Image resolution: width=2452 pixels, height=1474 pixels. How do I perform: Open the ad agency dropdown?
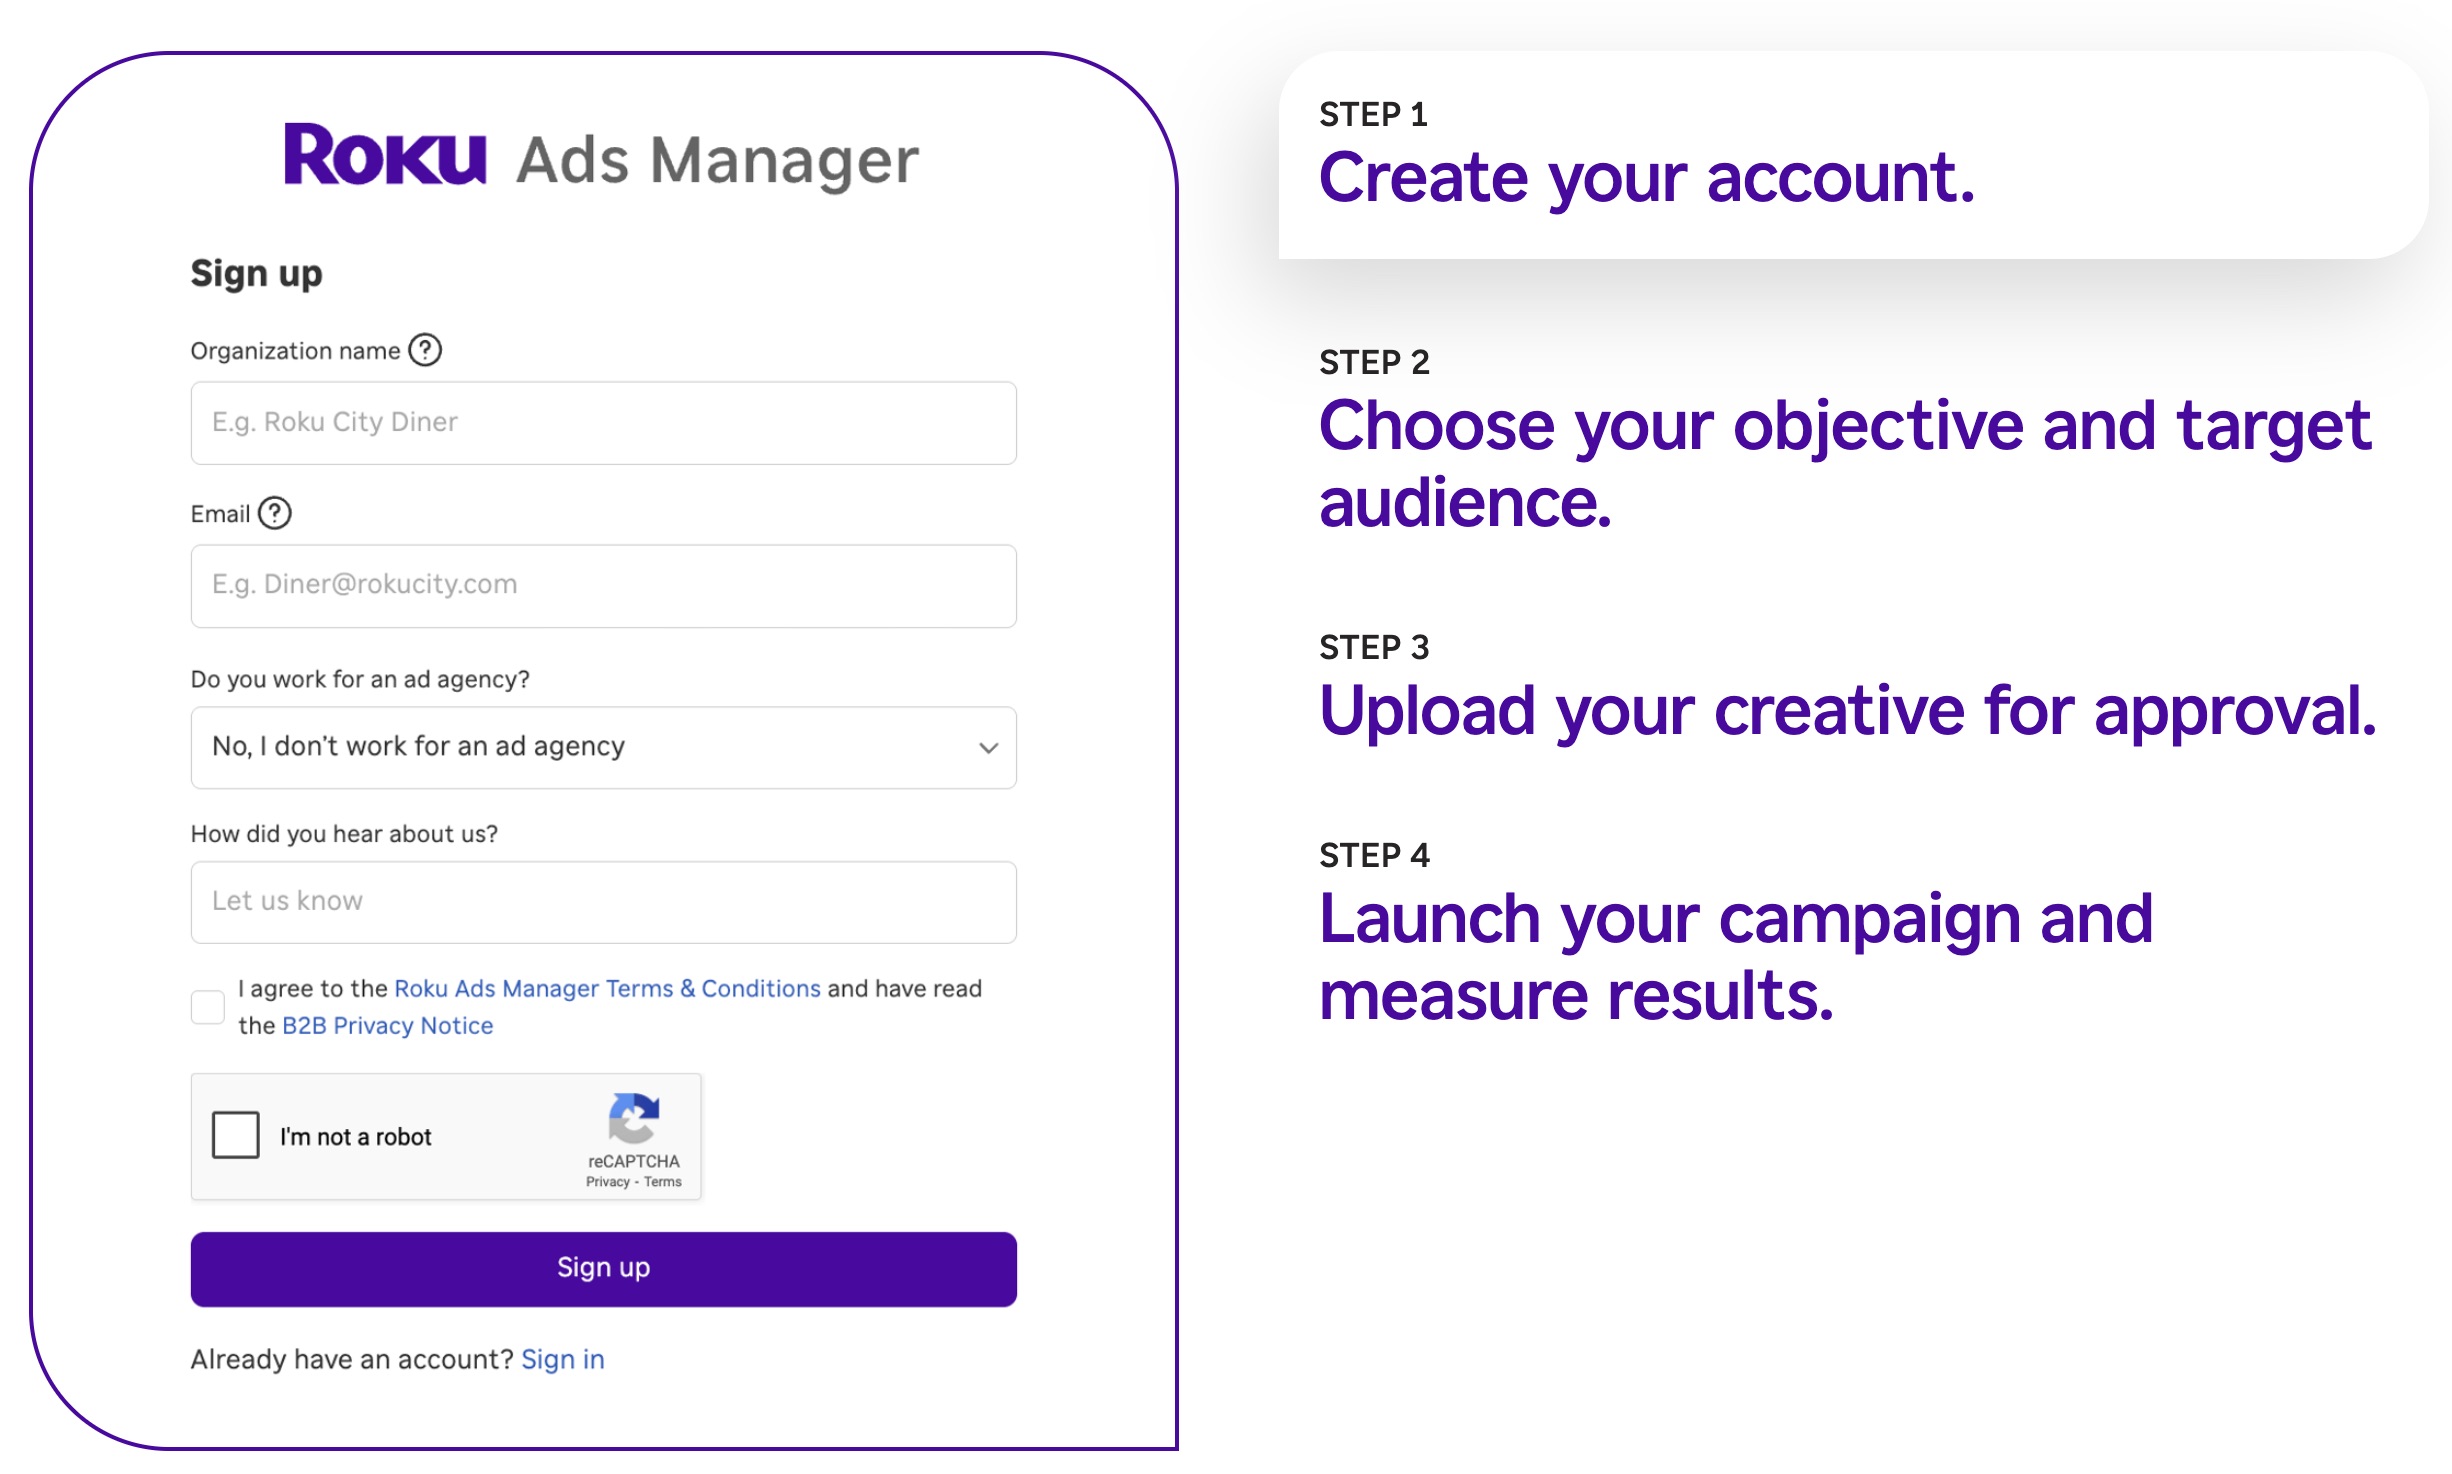click(x=603, y=747)
